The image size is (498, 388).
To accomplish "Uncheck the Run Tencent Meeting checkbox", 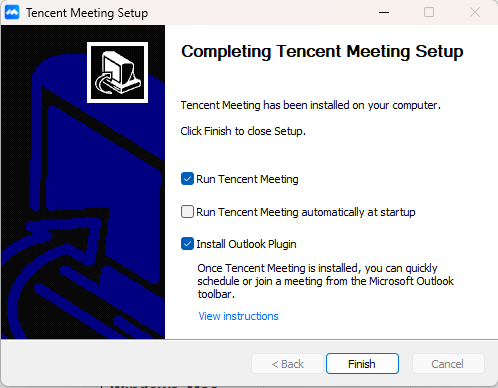I will [187, 179].
